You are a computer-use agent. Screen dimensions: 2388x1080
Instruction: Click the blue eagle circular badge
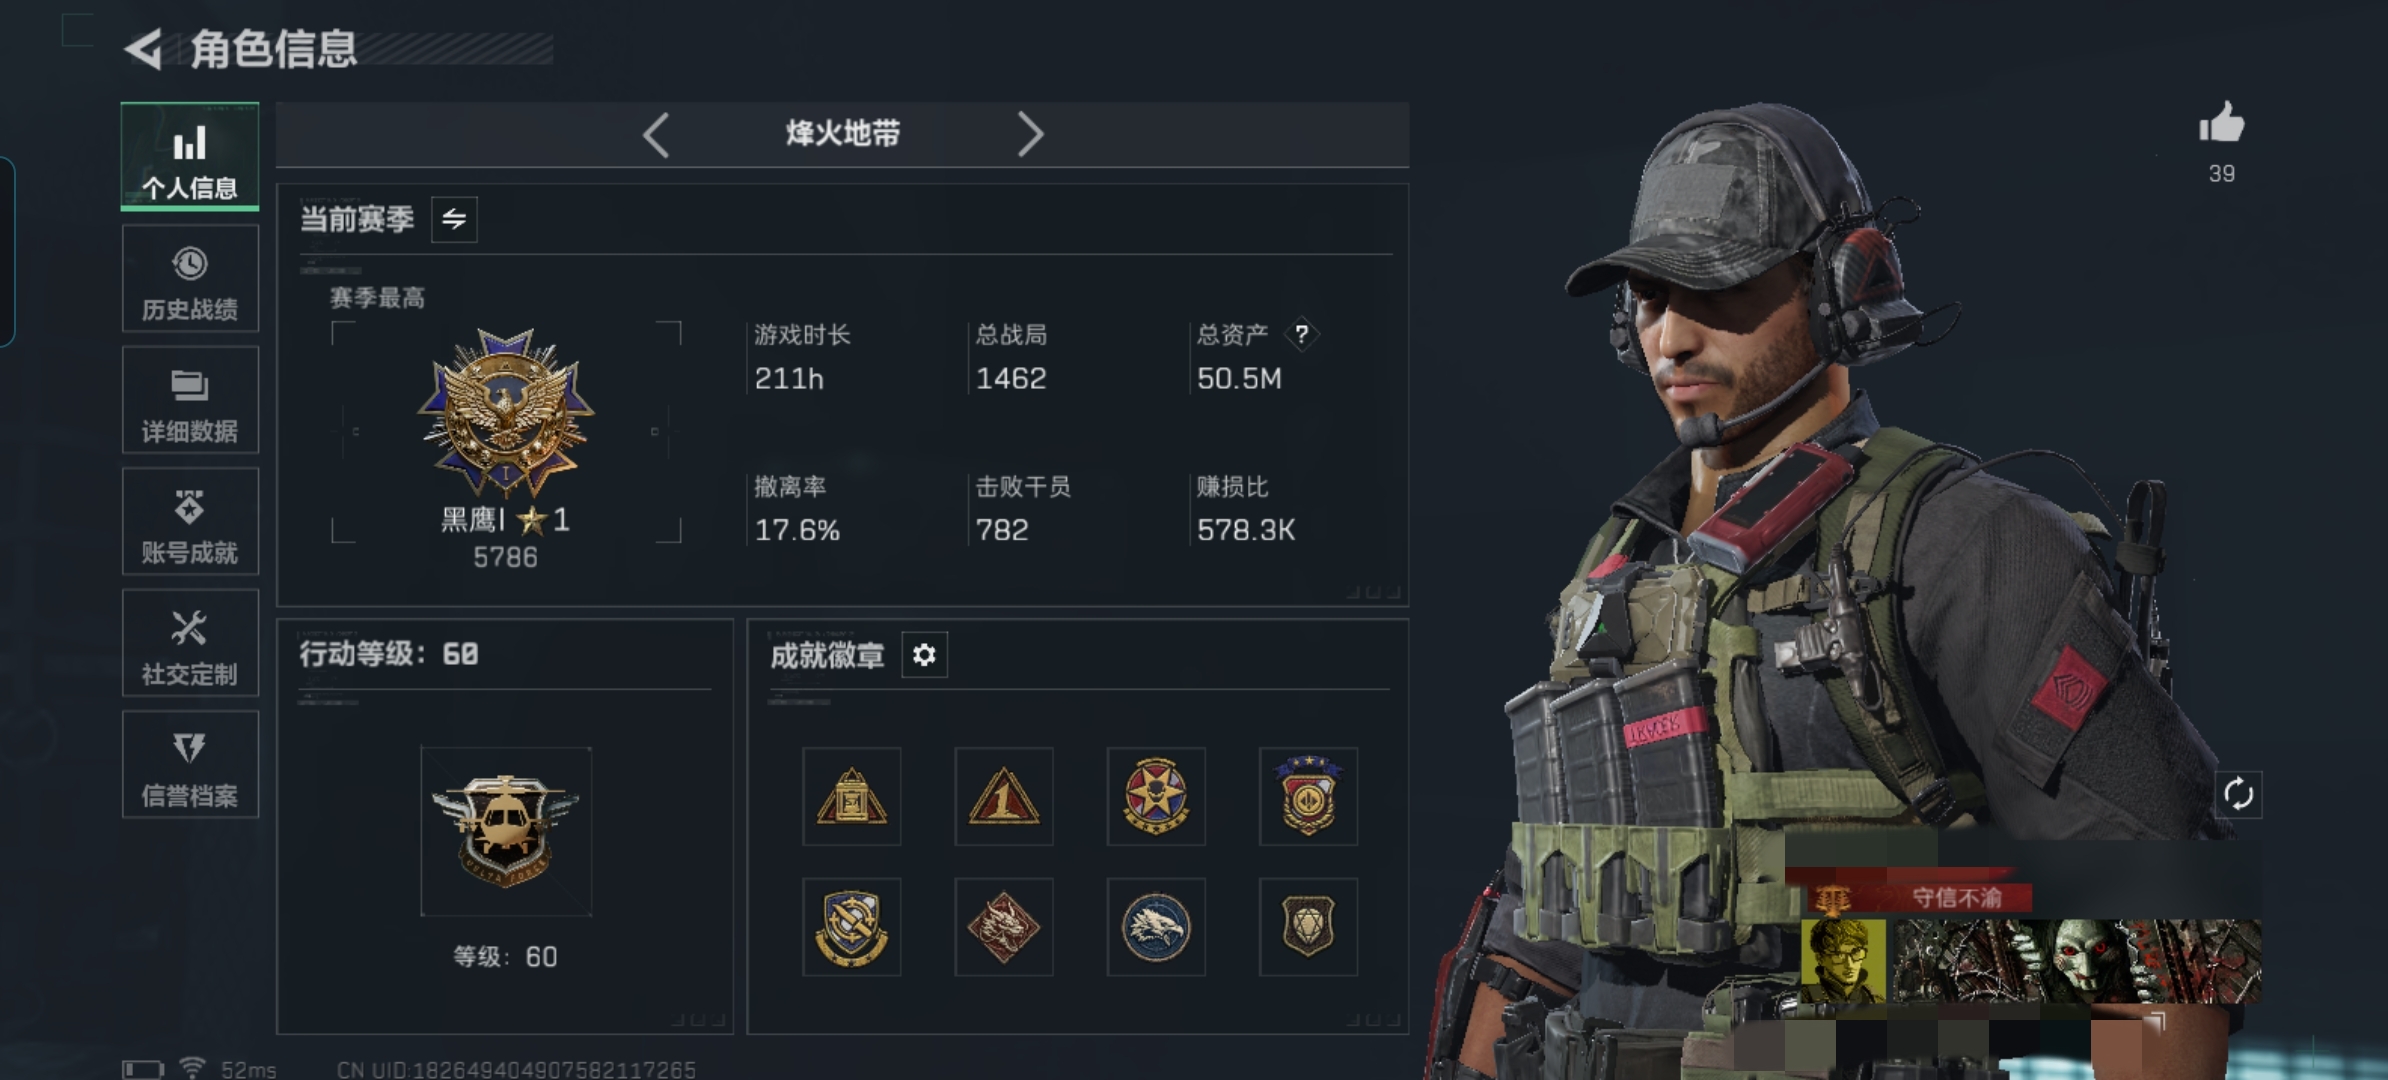pos(1156,927)
